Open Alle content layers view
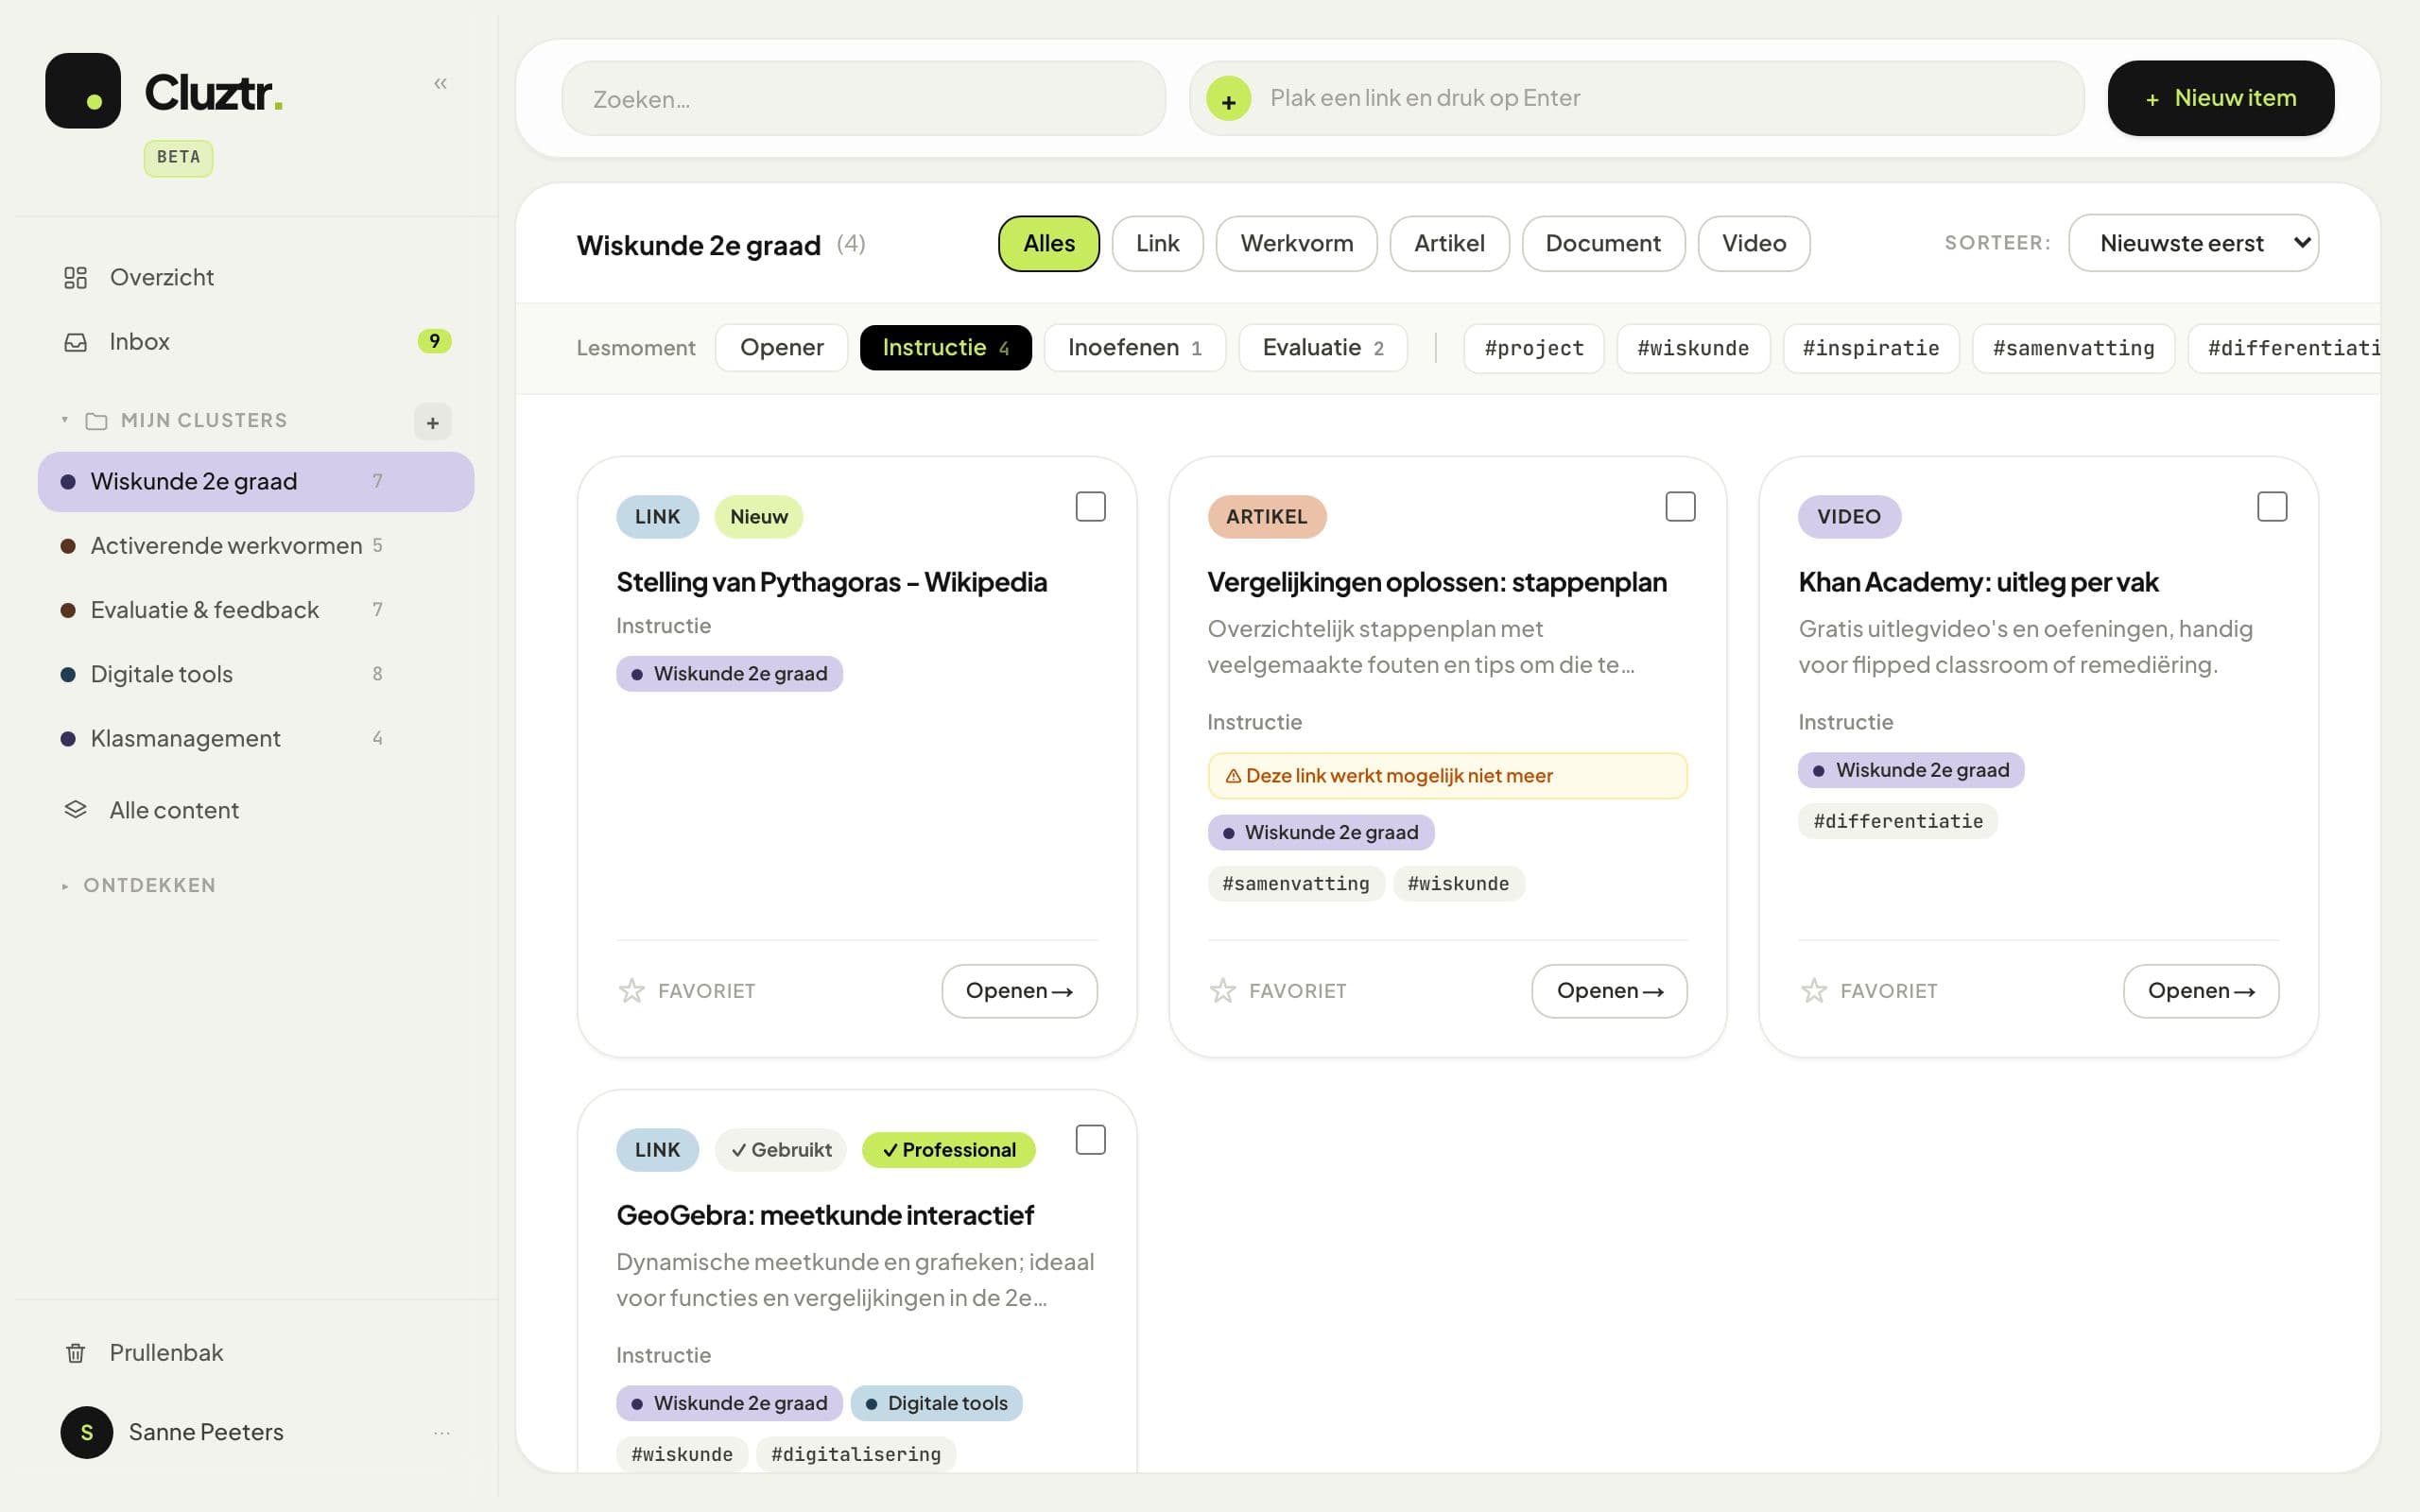 255,810
